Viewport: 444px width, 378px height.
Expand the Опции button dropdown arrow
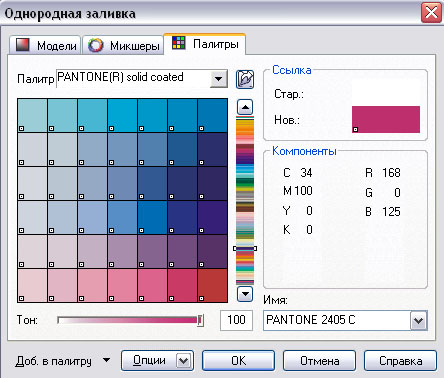(184, 360)
